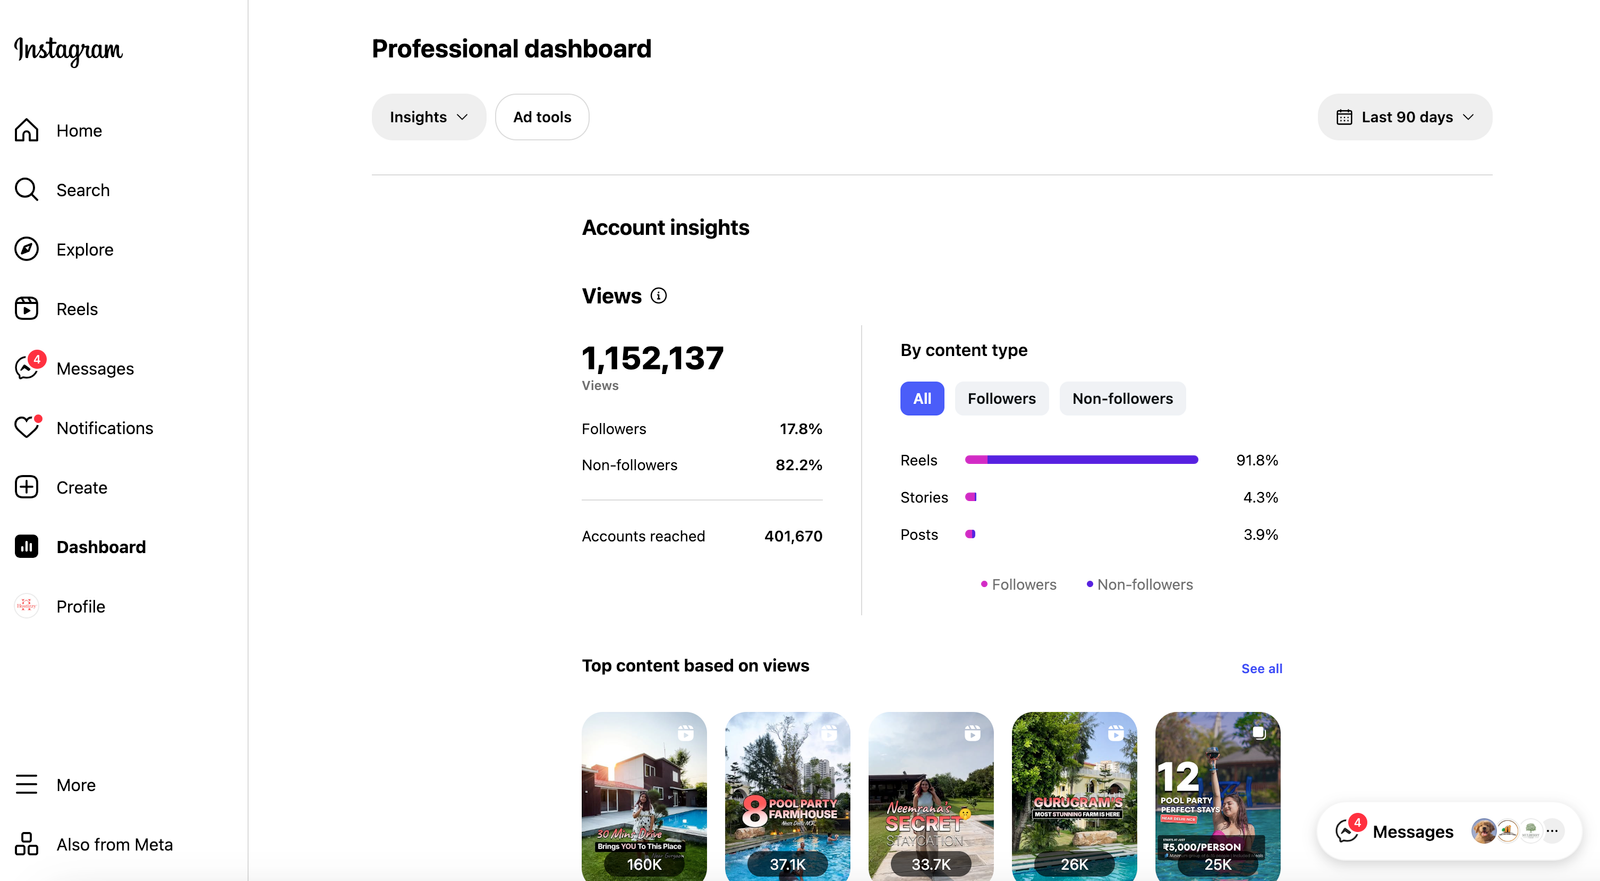Open Notifications from the sidebar
This screenshot has height=881, width=1600.
(105, 428)
